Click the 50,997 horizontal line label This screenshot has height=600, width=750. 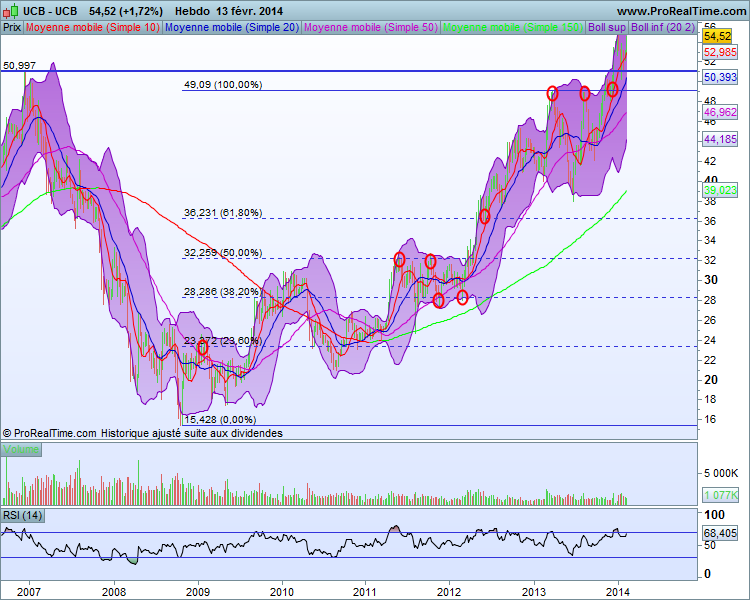(x=19, y=66)
